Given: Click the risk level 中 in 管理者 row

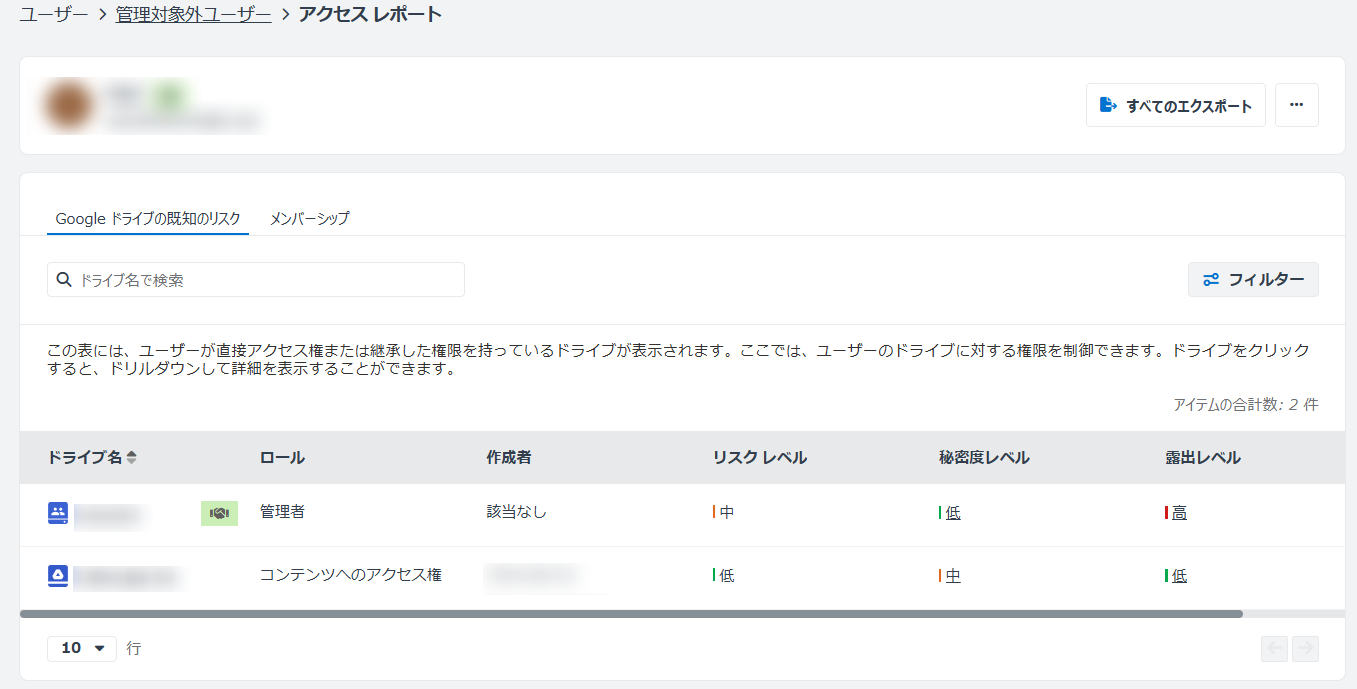Looking at the screenshot, I should click(x=726, y=512).
